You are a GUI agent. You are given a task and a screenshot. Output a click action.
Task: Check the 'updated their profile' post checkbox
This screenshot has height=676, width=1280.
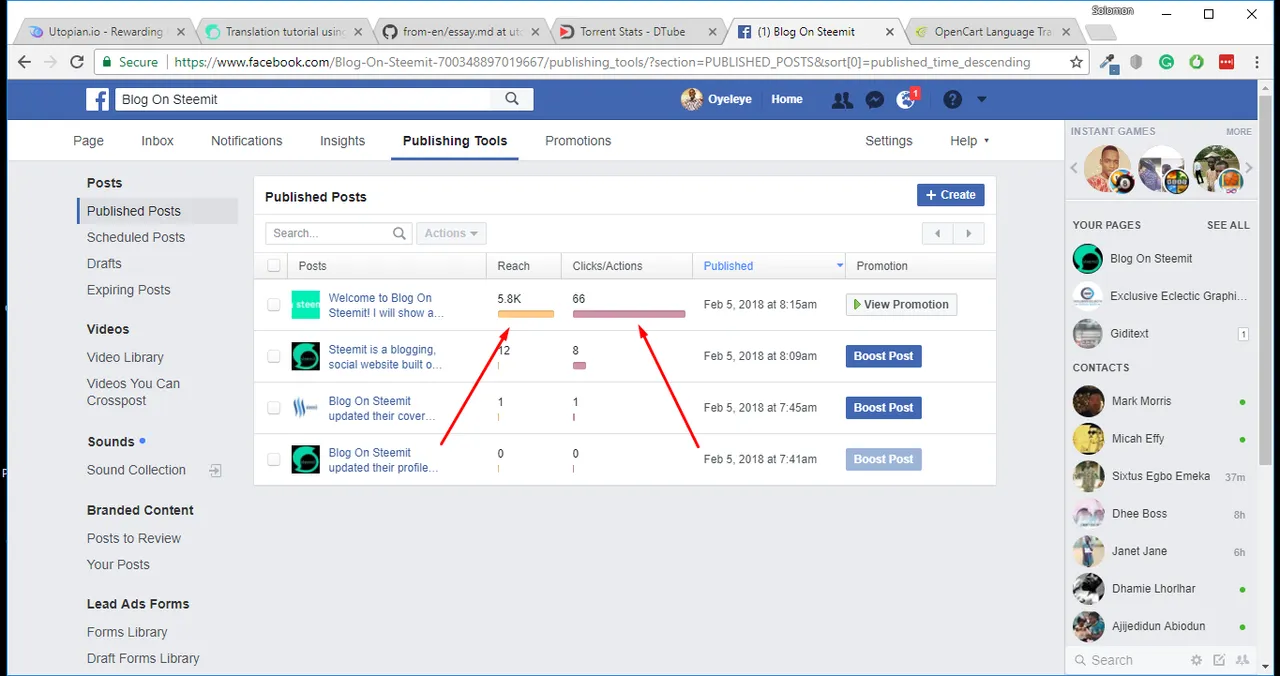(274, 460)
